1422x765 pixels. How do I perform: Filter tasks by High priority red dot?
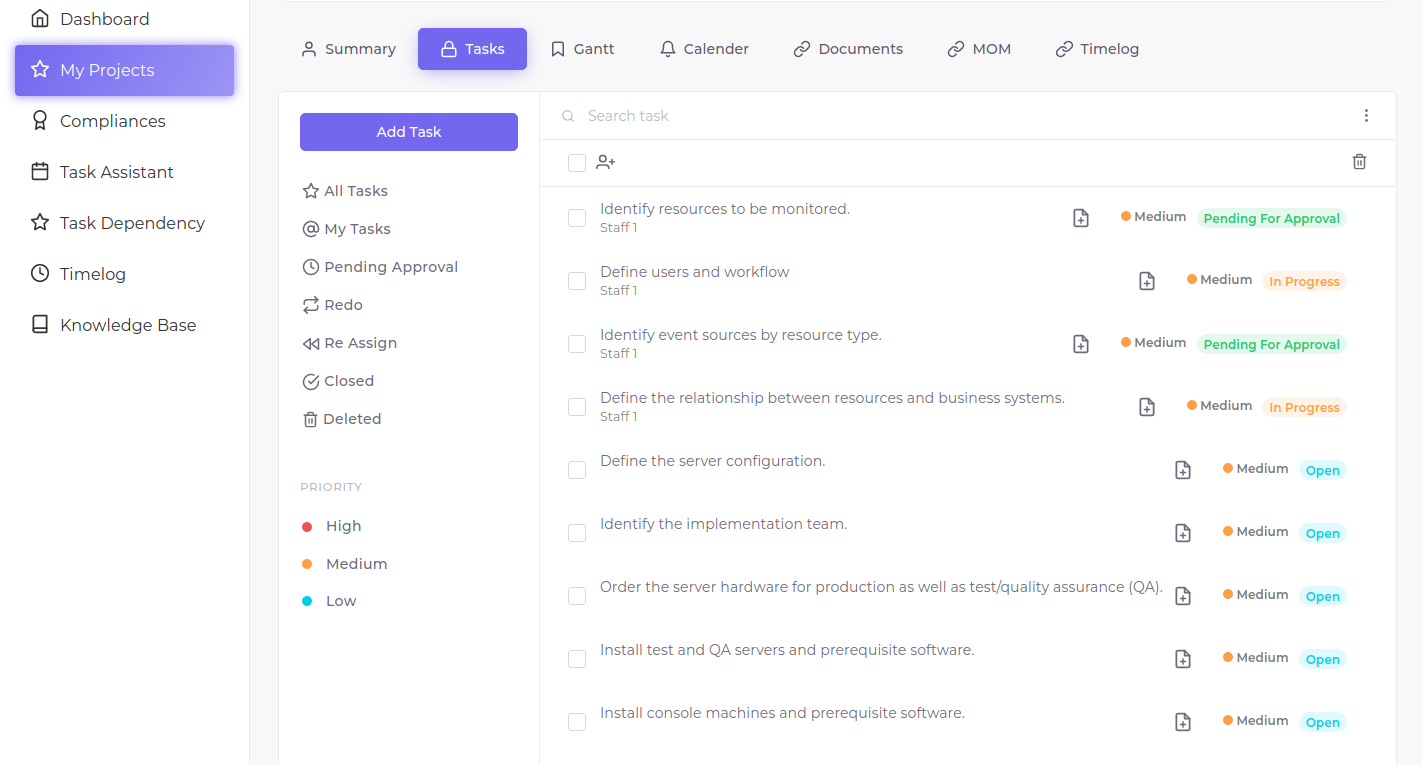[307, 526]
